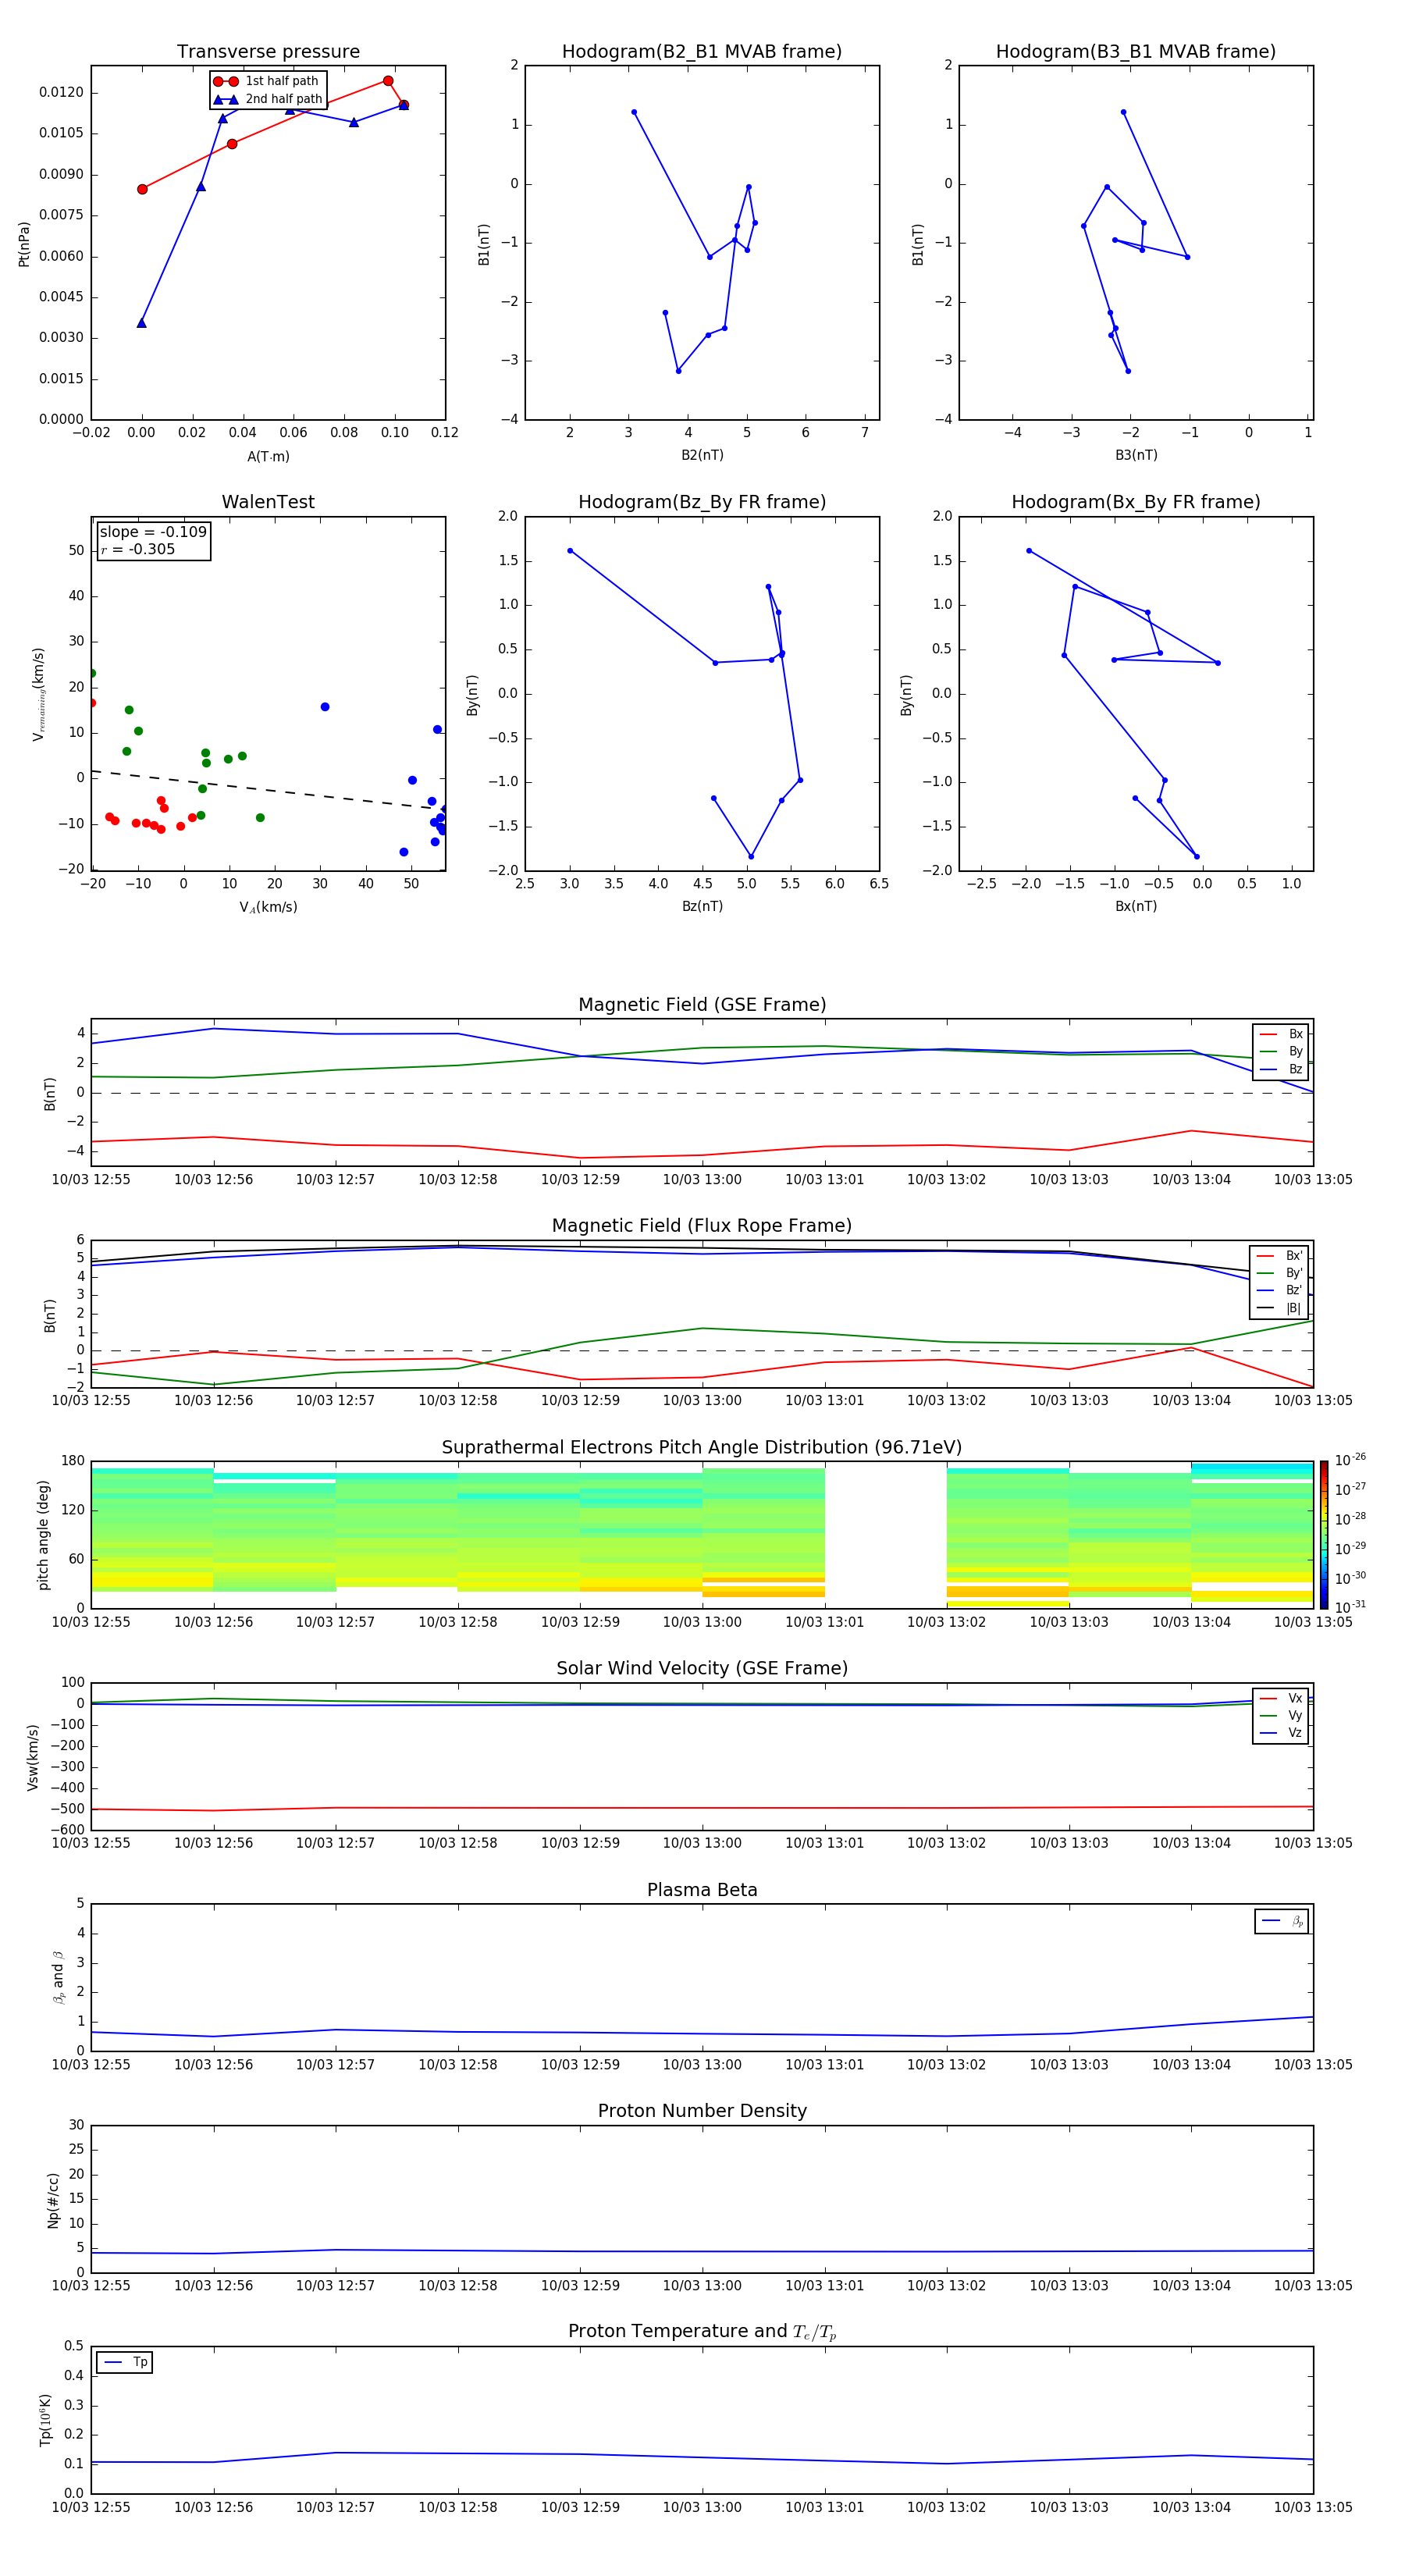Viewport: 1405px width, 2576px height.
Task: Click the '180' tick on pitch angle axis
Action: (73, 1461)
